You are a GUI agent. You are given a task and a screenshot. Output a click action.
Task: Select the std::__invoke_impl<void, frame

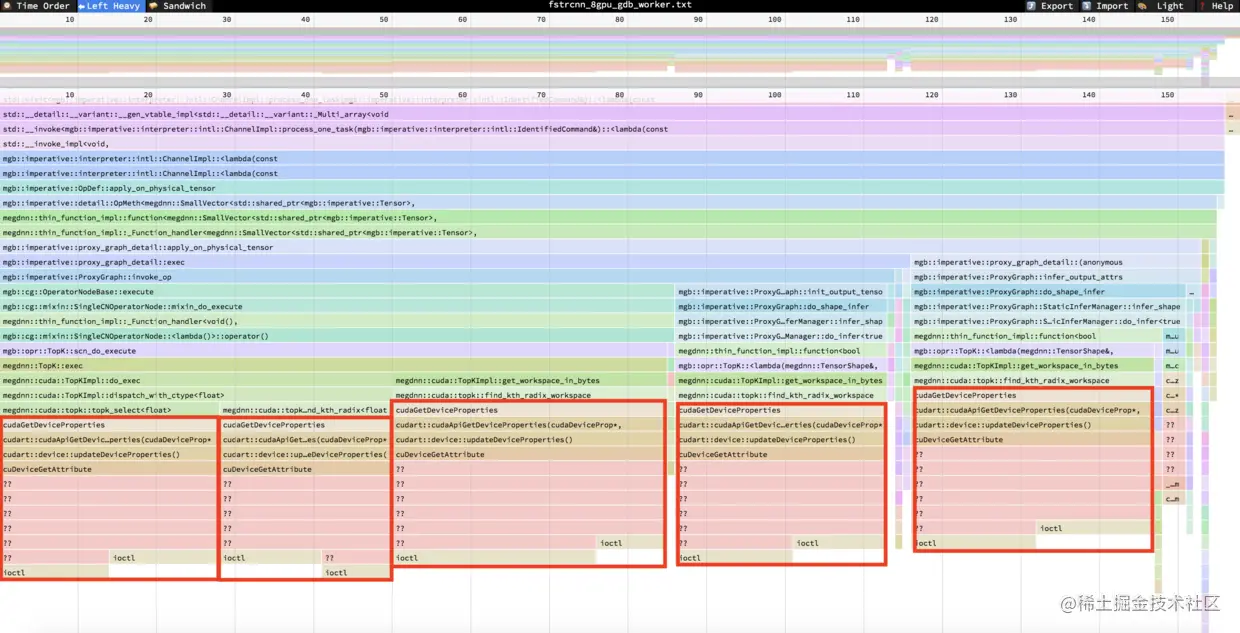(x=612, y=144)
